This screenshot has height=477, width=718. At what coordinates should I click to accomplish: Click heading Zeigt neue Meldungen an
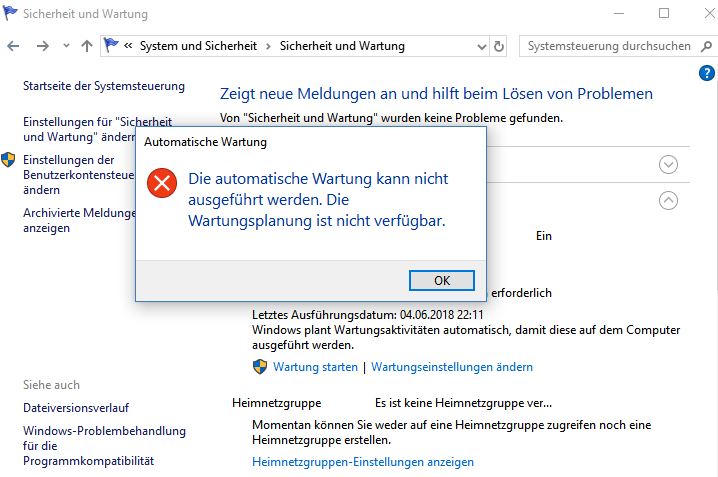(x=436, y=93)
